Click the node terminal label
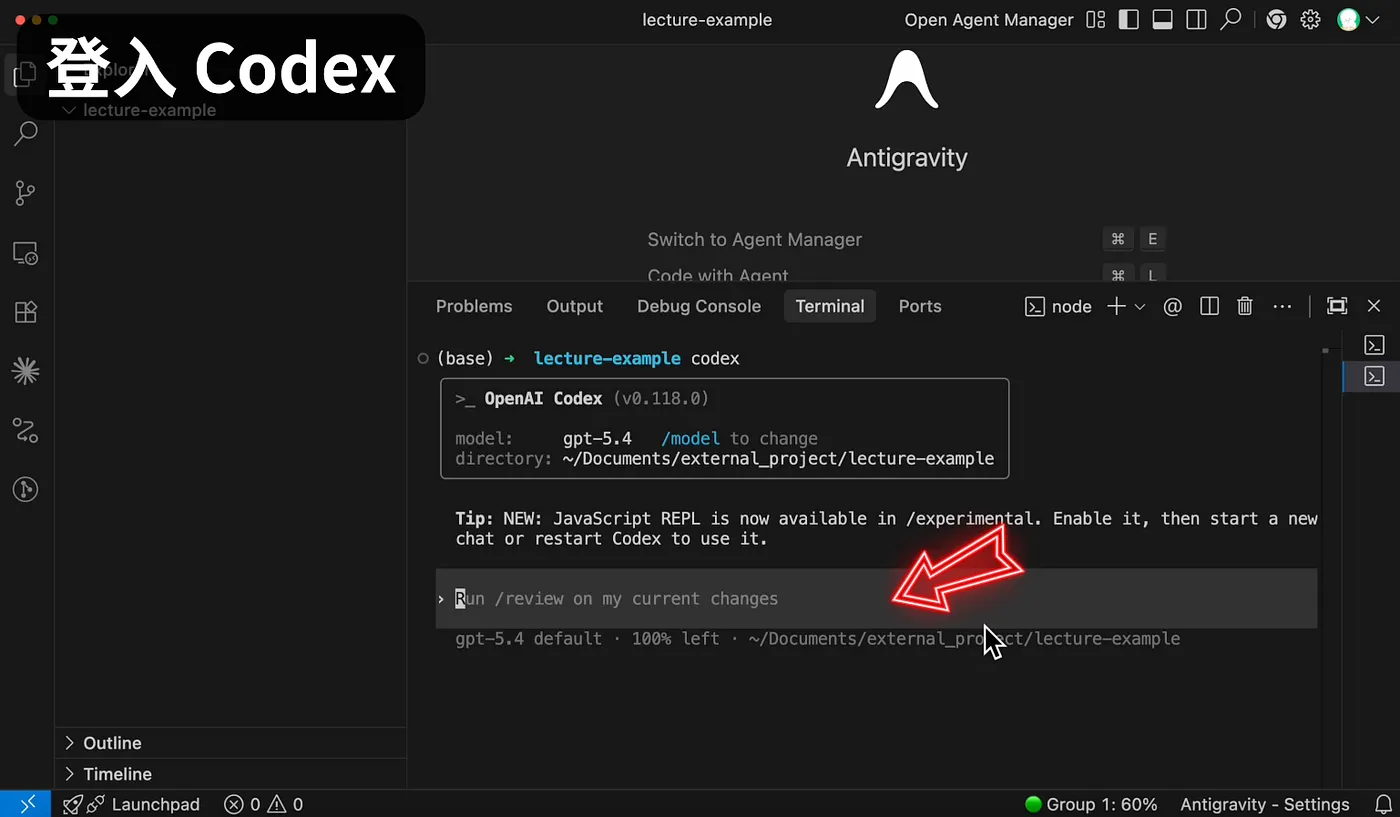Screen dimensions: 1400x817 [1059, 307]
